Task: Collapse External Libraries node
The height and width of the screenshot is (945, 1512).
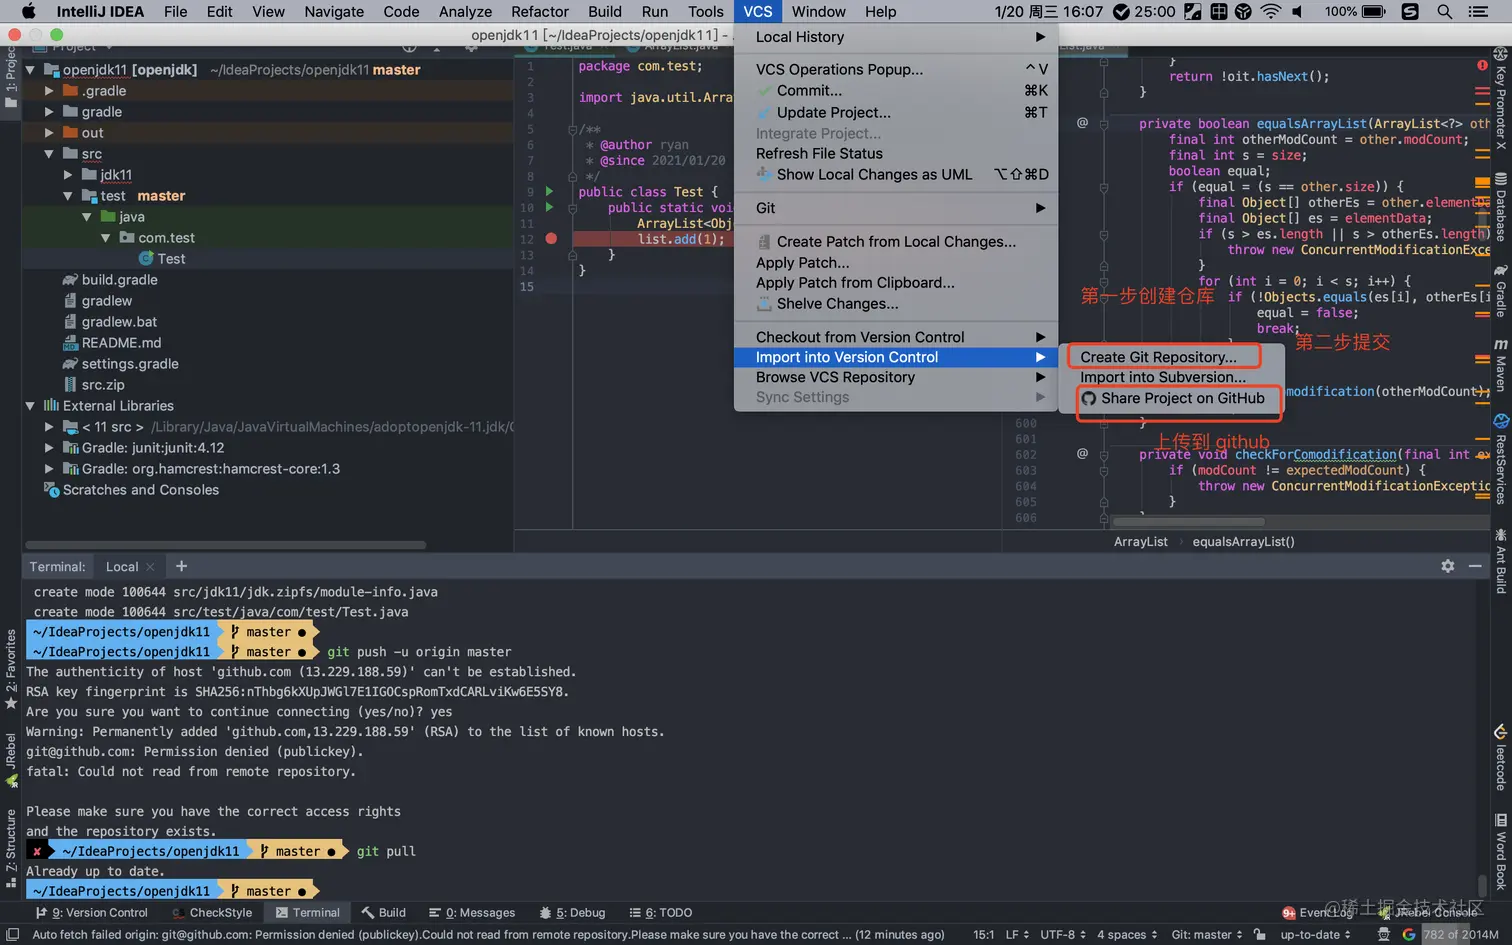Action: [30, 406]
